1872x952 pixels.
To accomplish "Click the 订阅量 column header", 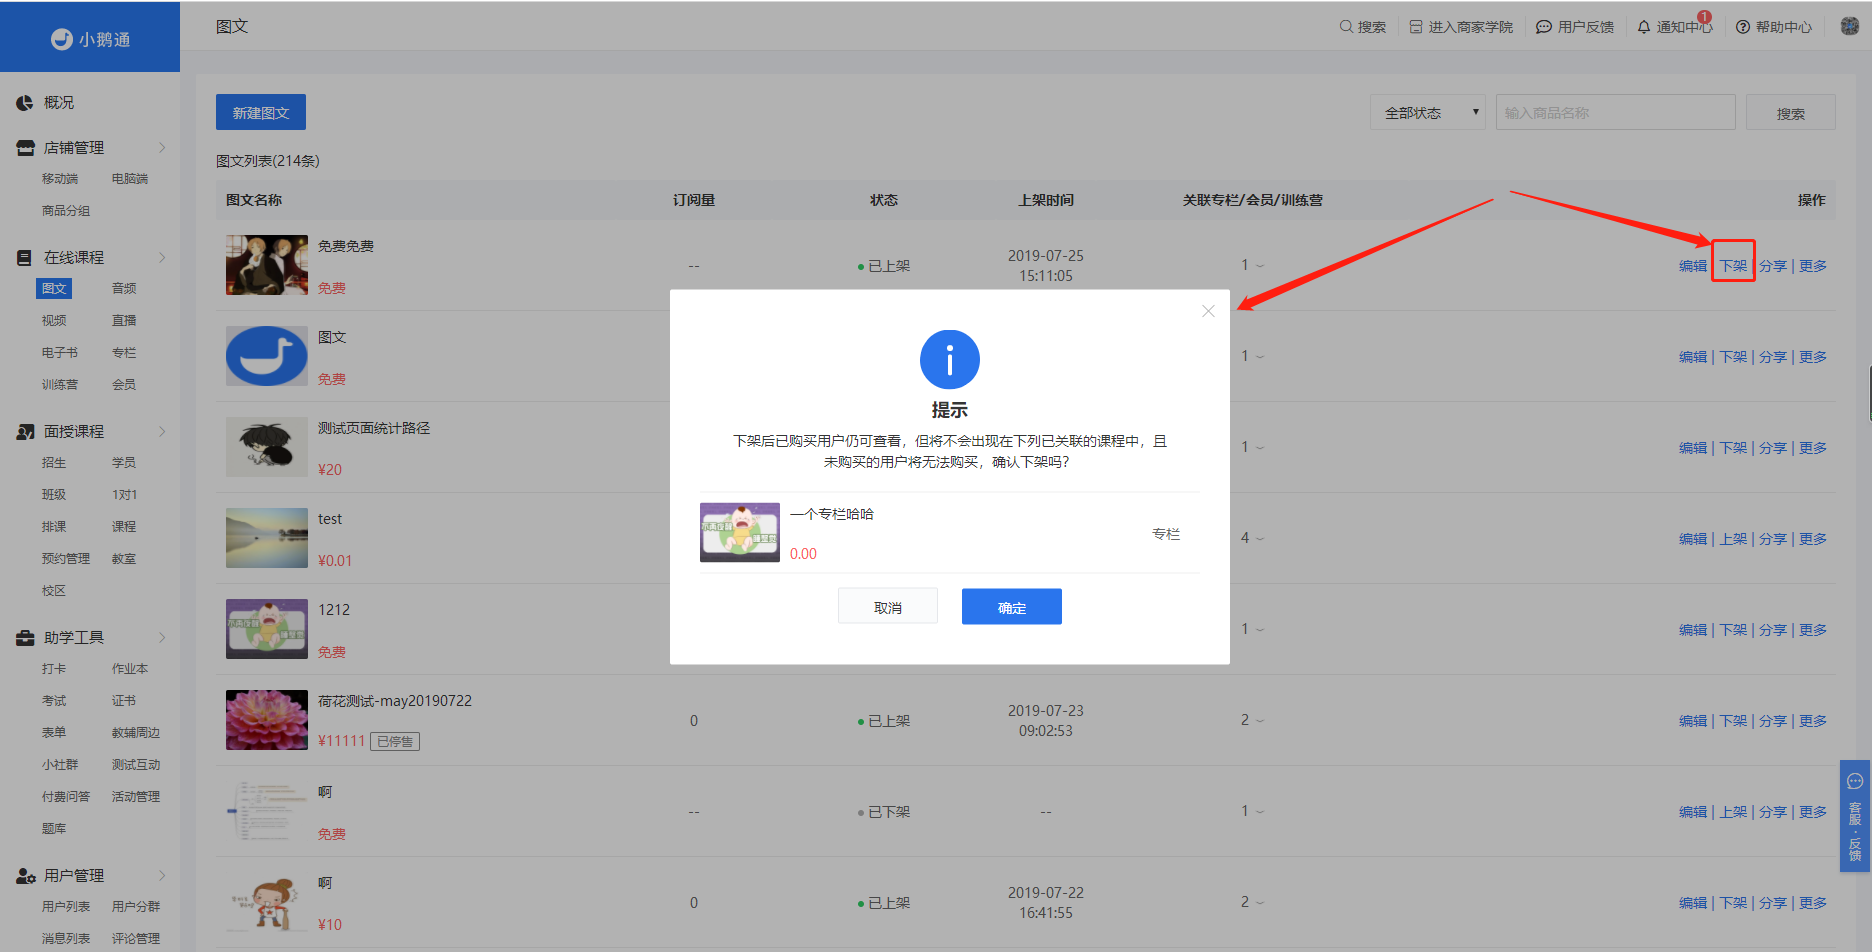I will tap(694, 200).
